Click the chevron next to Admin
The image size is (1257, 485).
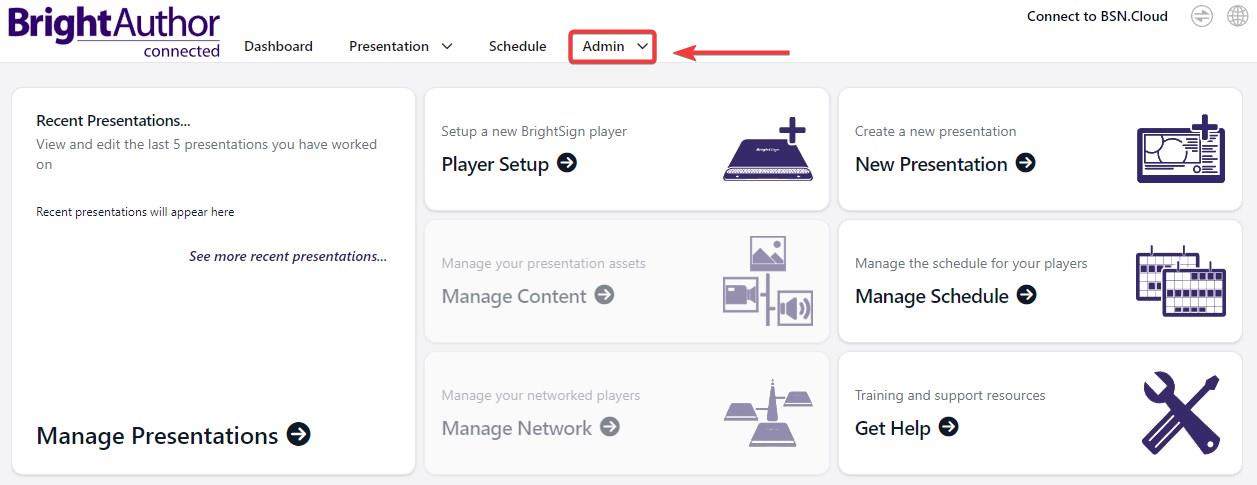(643, 46)
